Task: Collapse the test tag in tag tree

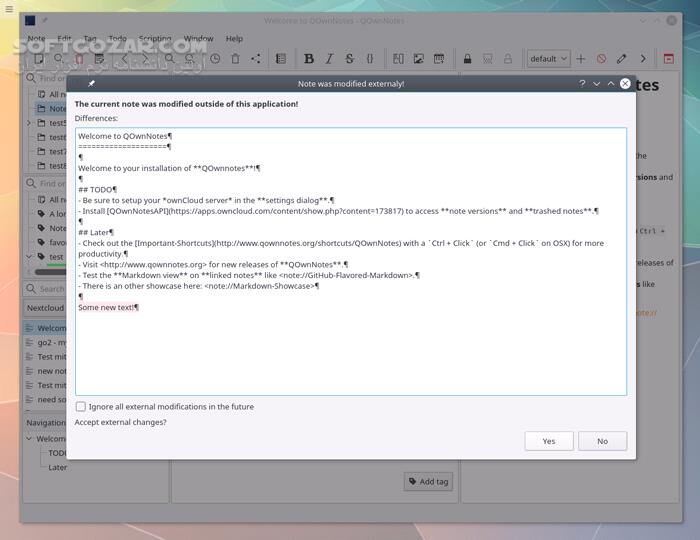Action: point(29,257)
